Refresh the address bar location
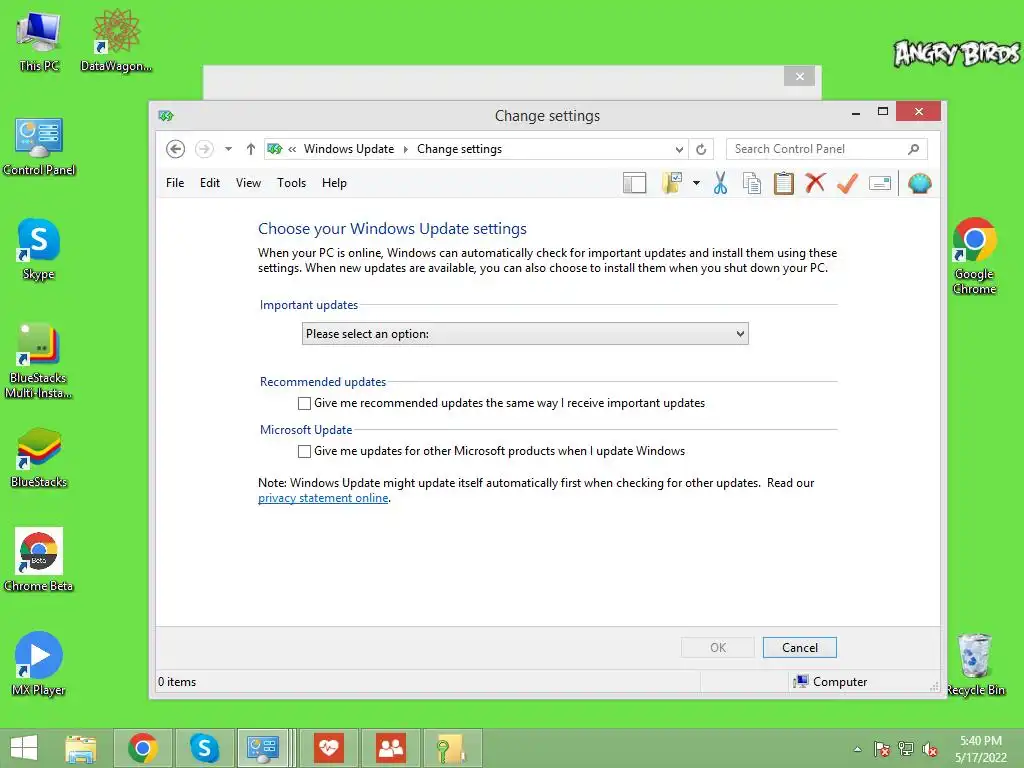Viewport: 1024px width, 768px height. pyautogui.click(x=701, y=150)
